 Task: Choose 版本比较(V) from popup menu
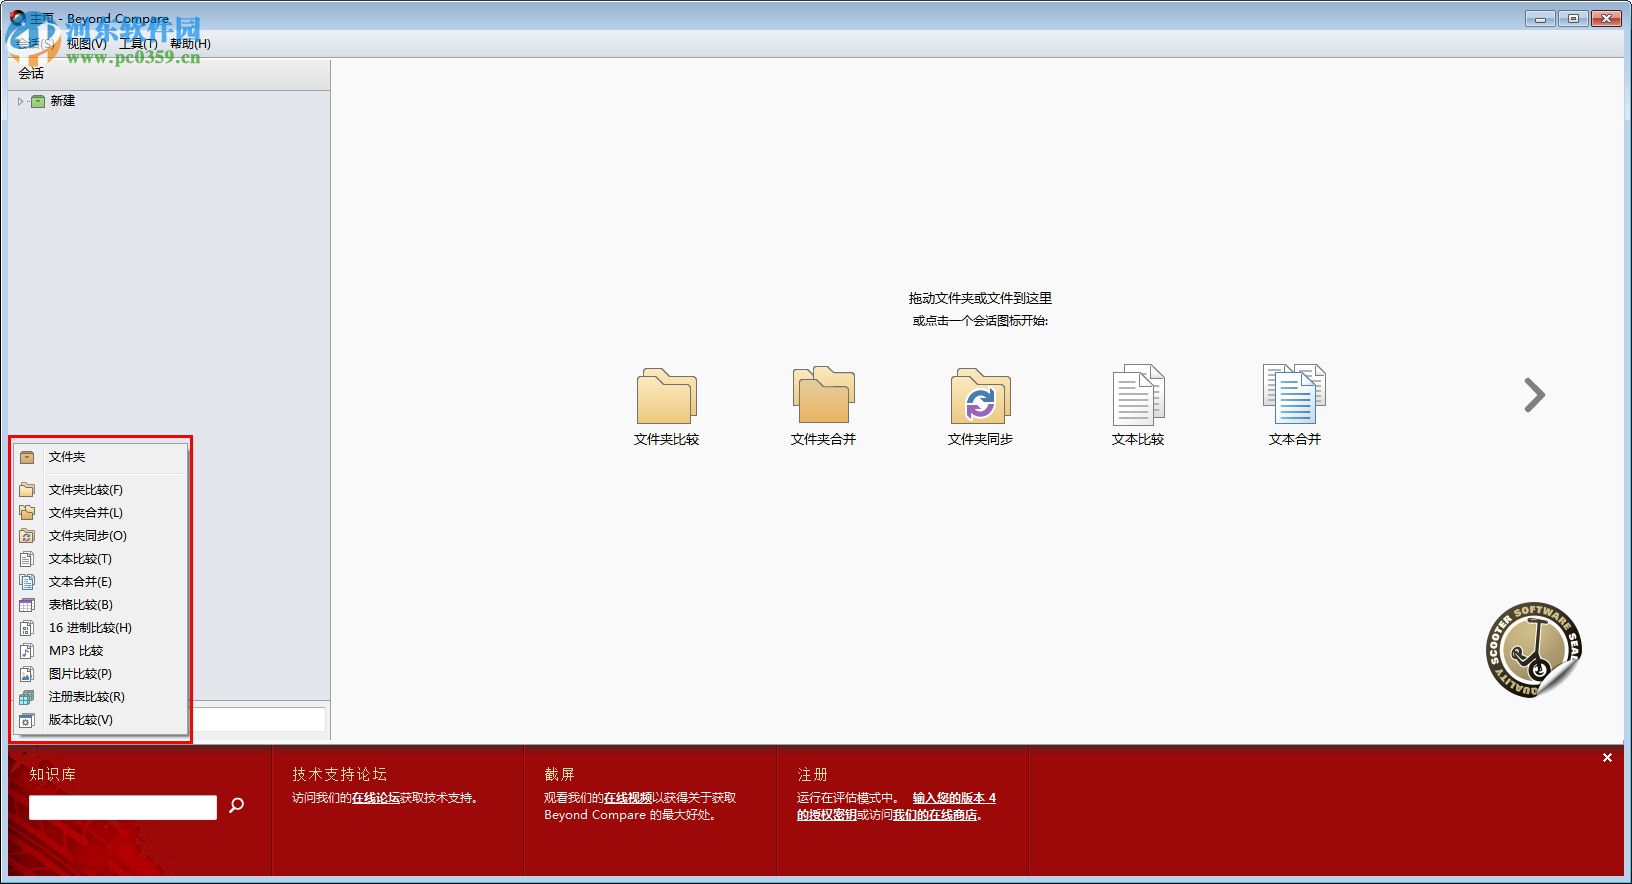point(101,720)
